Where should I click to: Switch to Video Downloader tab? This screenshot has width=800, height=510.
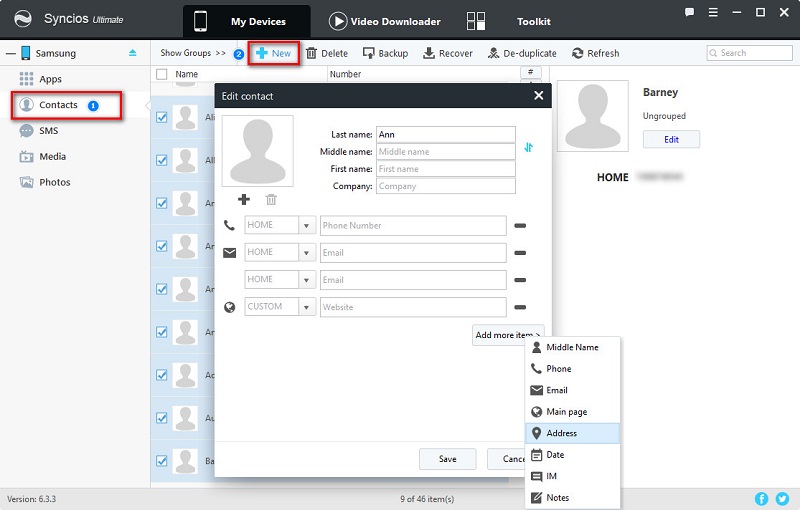(x=385, y=21)
